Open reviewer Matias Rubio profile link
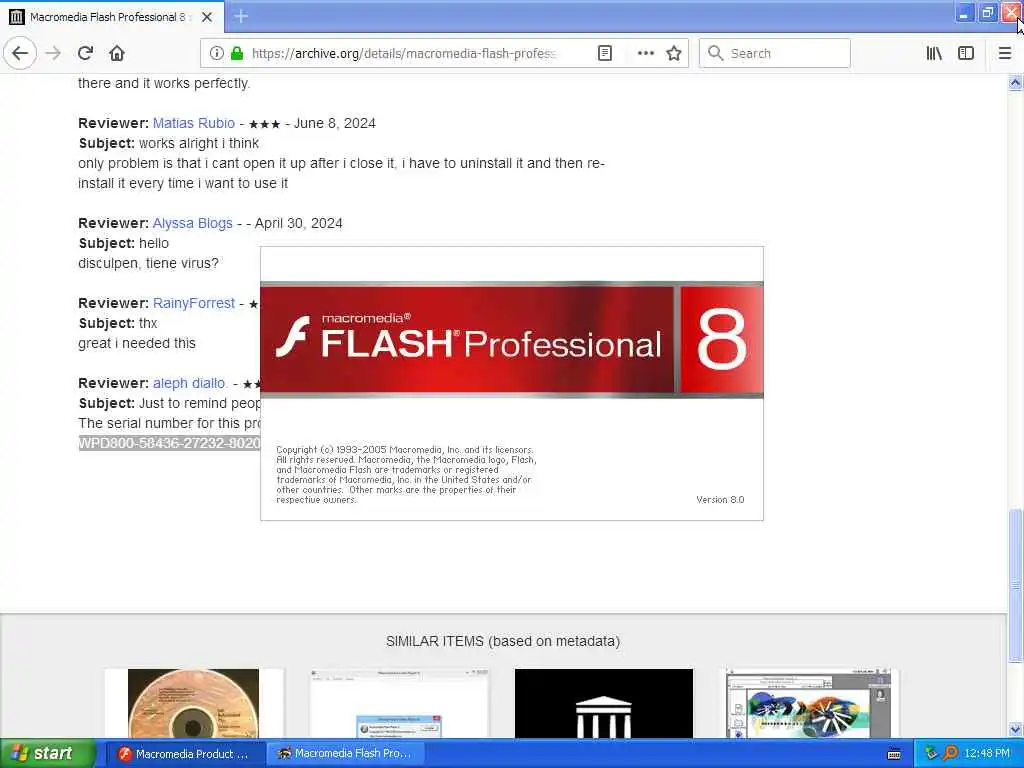1024x768 pixels. pos(193,123)
